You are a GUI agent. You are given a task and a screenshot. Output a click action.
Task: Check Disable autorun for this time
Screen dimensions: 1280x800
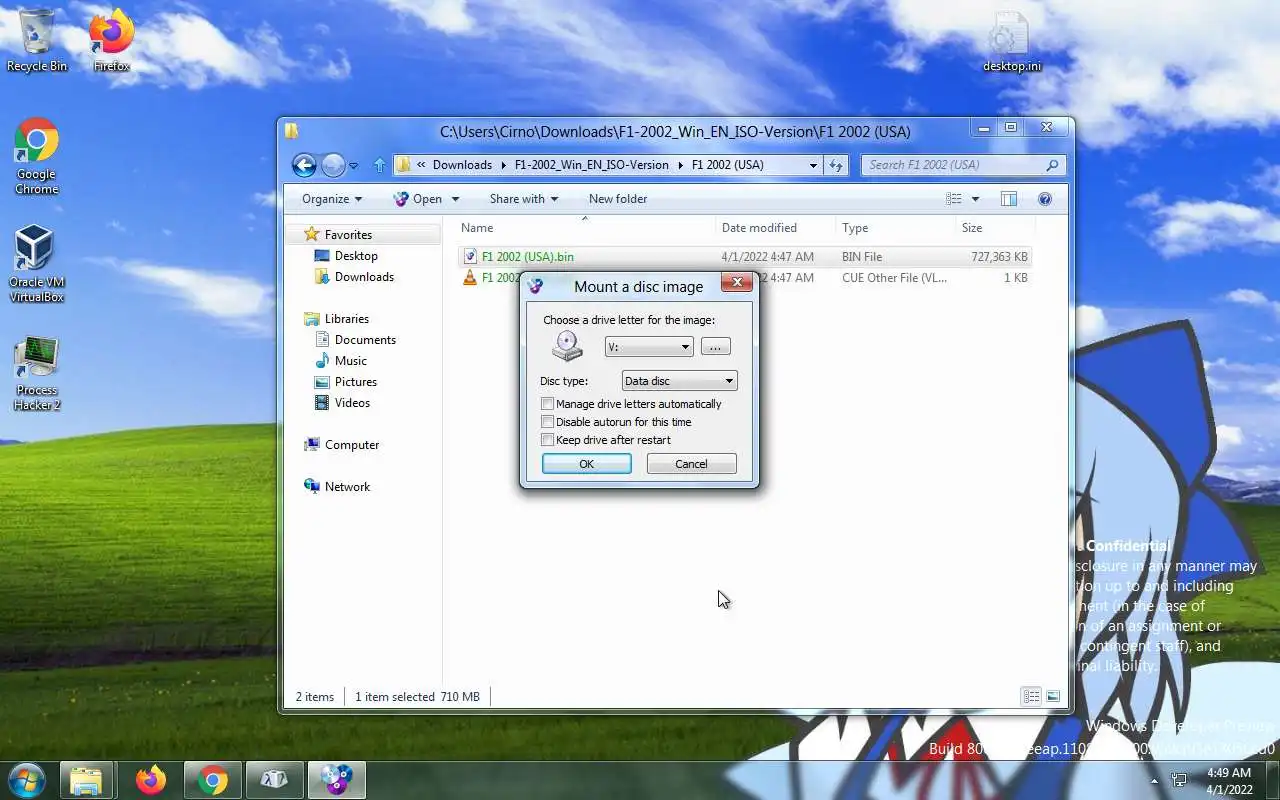click(547, 422)
